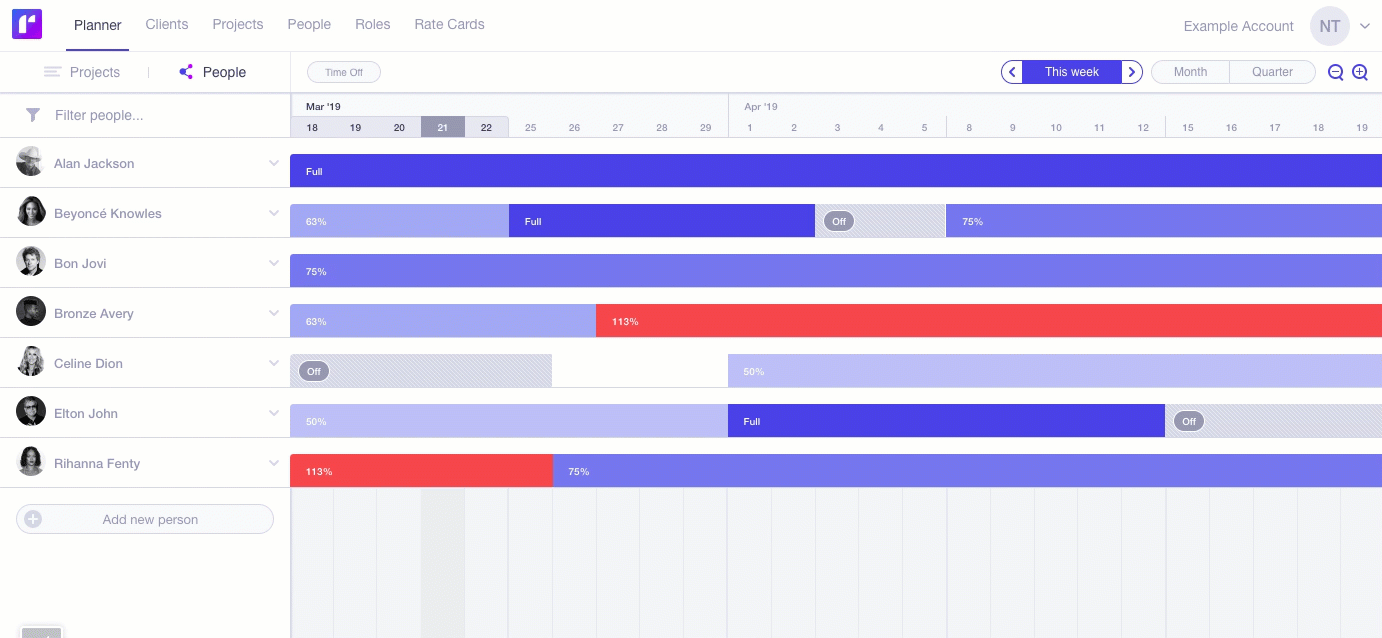Open the Rate Cards tab
The image size is (1382, 638).
coord(449,24)
